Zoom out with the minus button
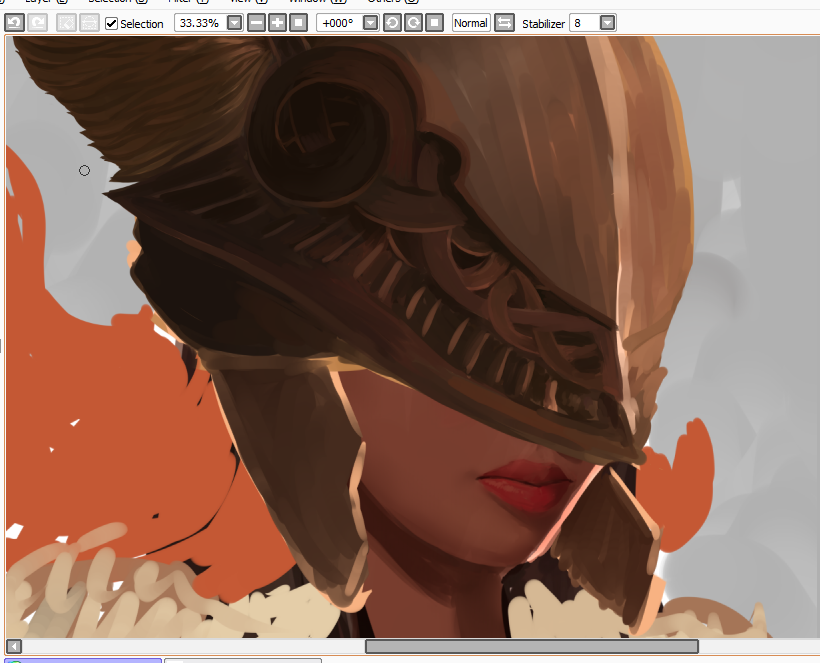The height and width of the screenshot is (663, 820). (x=256, y=23)
